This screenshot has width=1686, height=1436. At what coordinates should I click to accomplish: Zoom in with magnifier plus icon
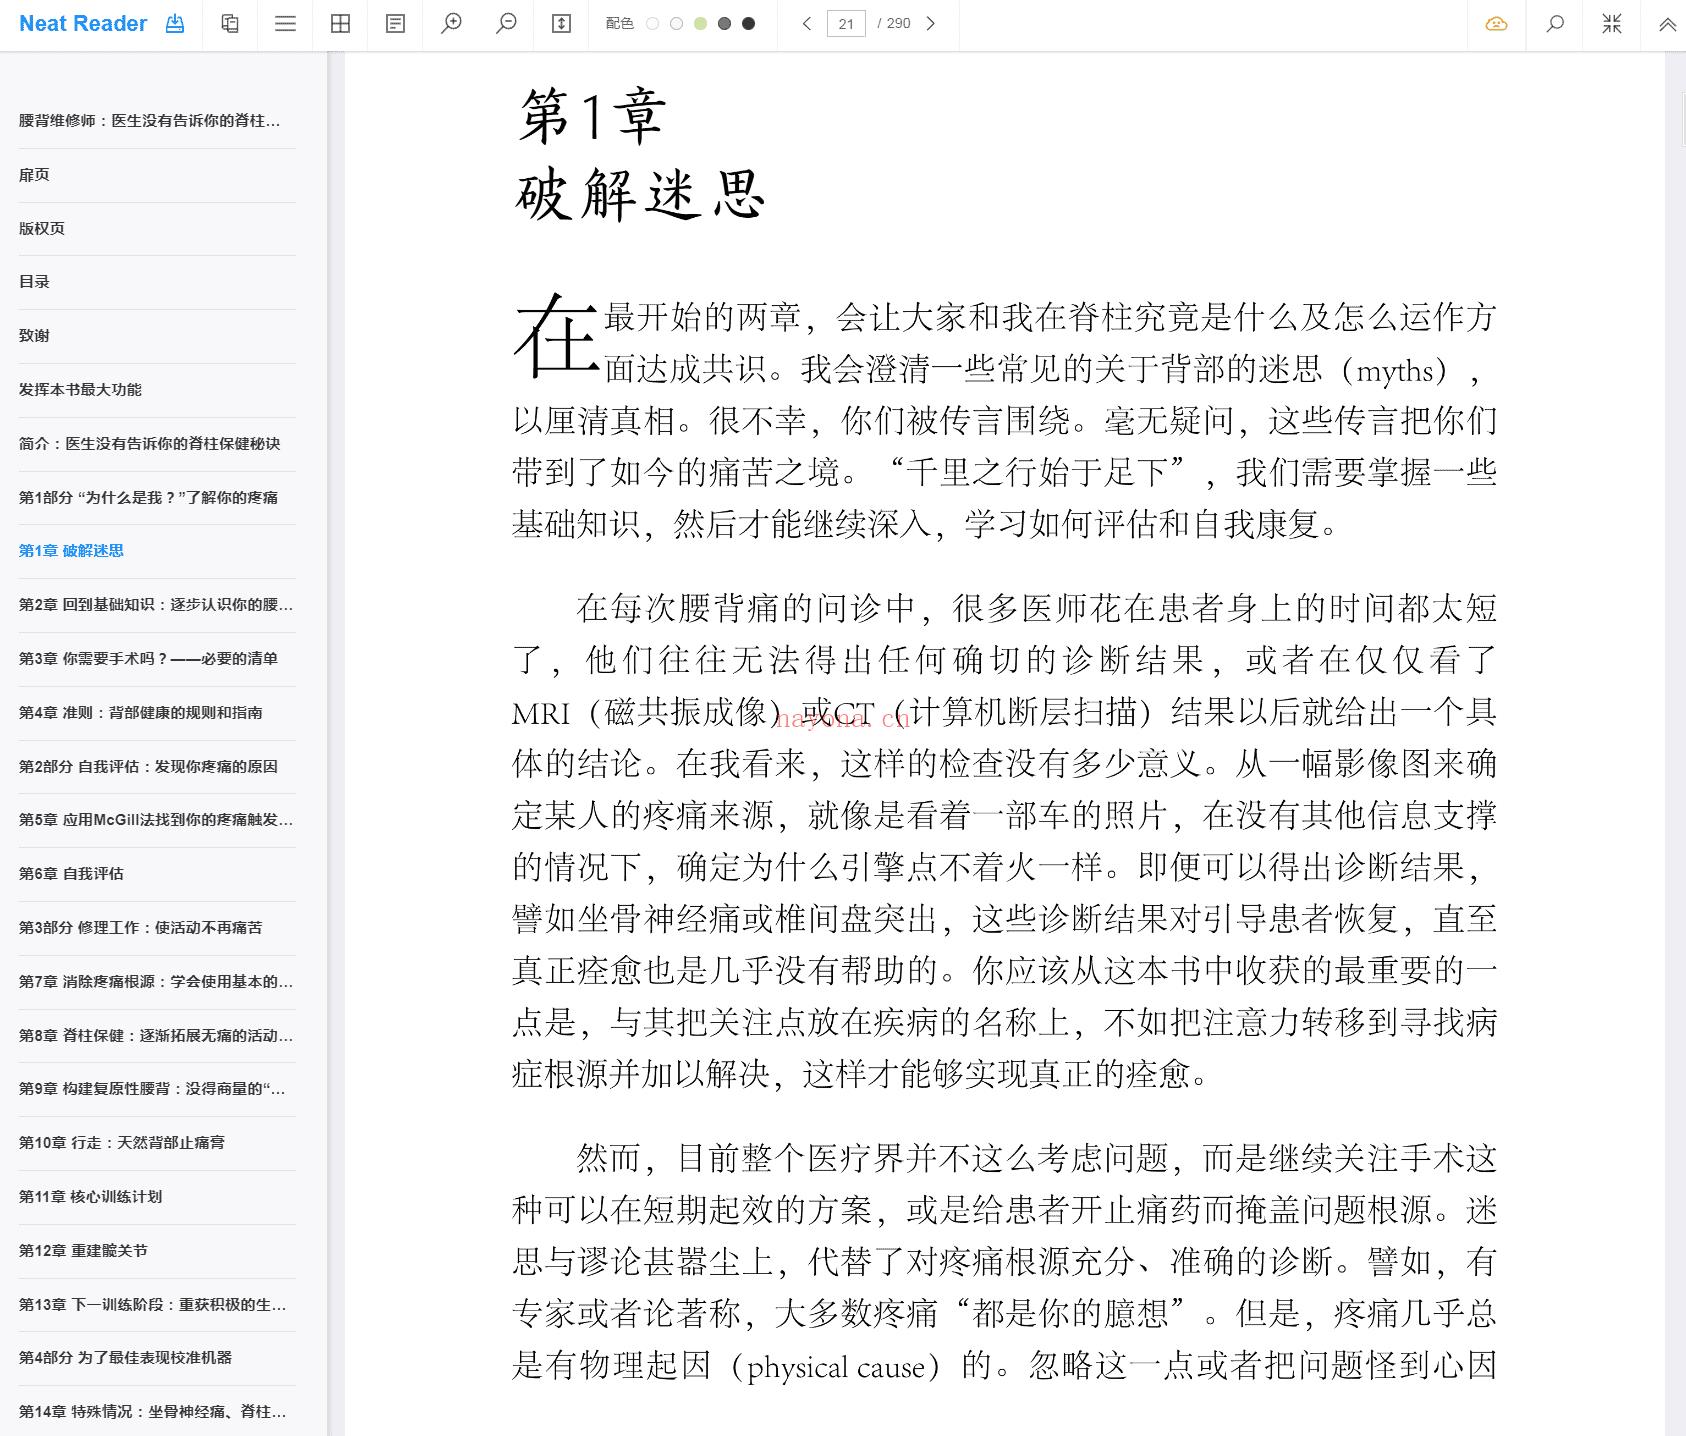(451, 24)
